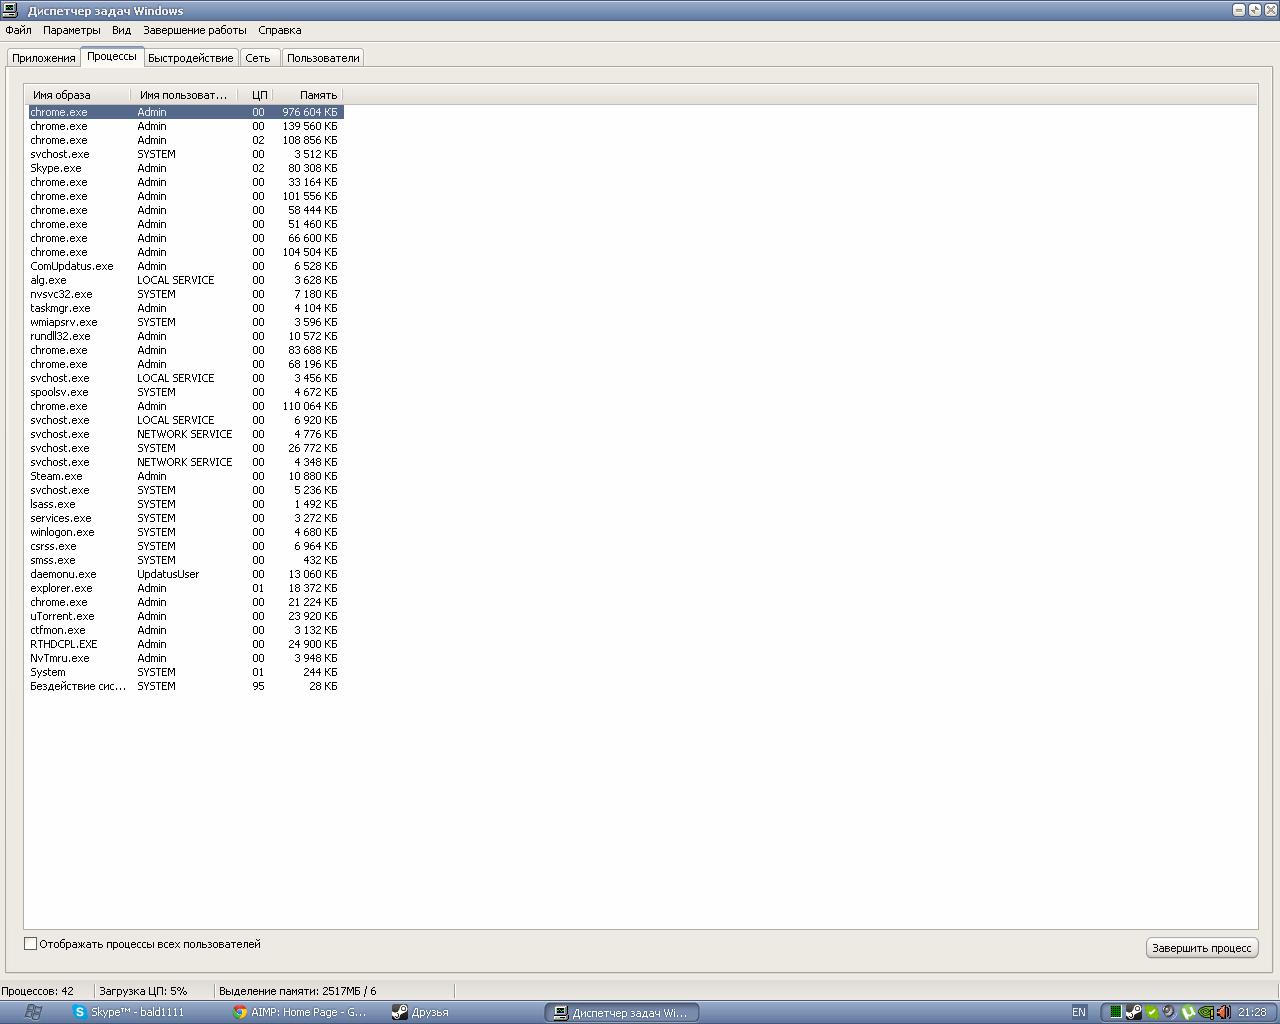This screenshot has height=1024, width=1280.
Task: Open the Вид menu
Action: tap(121, 30)
